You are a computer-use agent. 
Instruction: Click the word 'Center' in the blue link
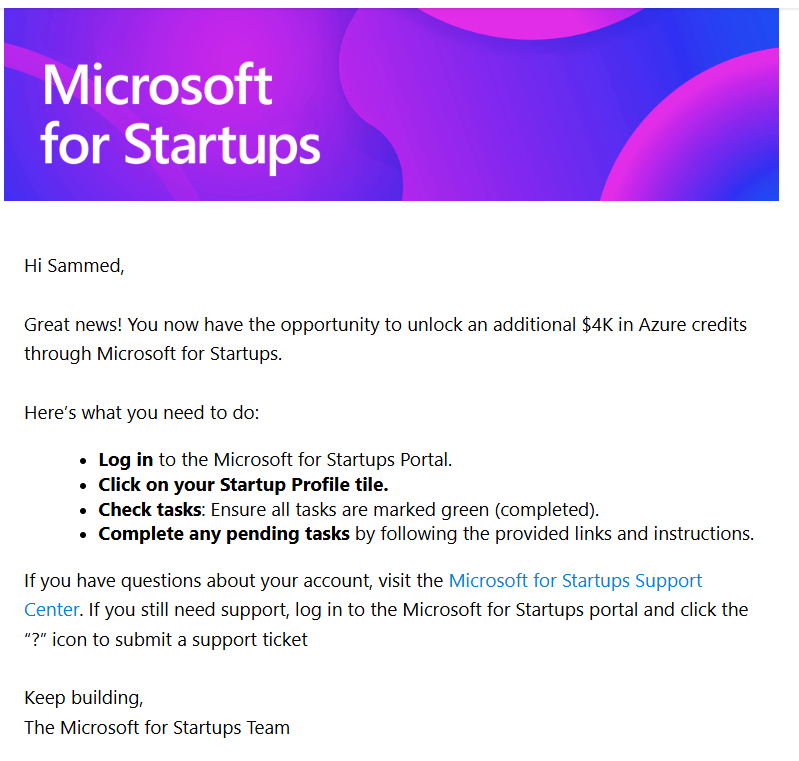(x=51, y=609)
